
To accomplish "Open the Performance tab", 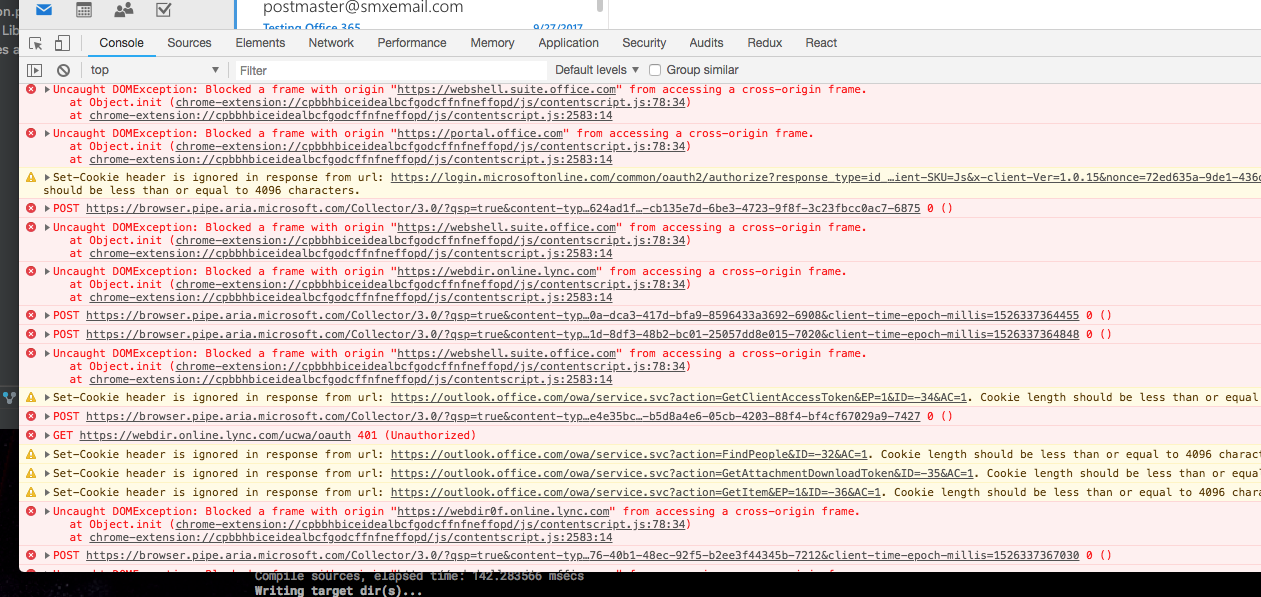I will 412,43.
